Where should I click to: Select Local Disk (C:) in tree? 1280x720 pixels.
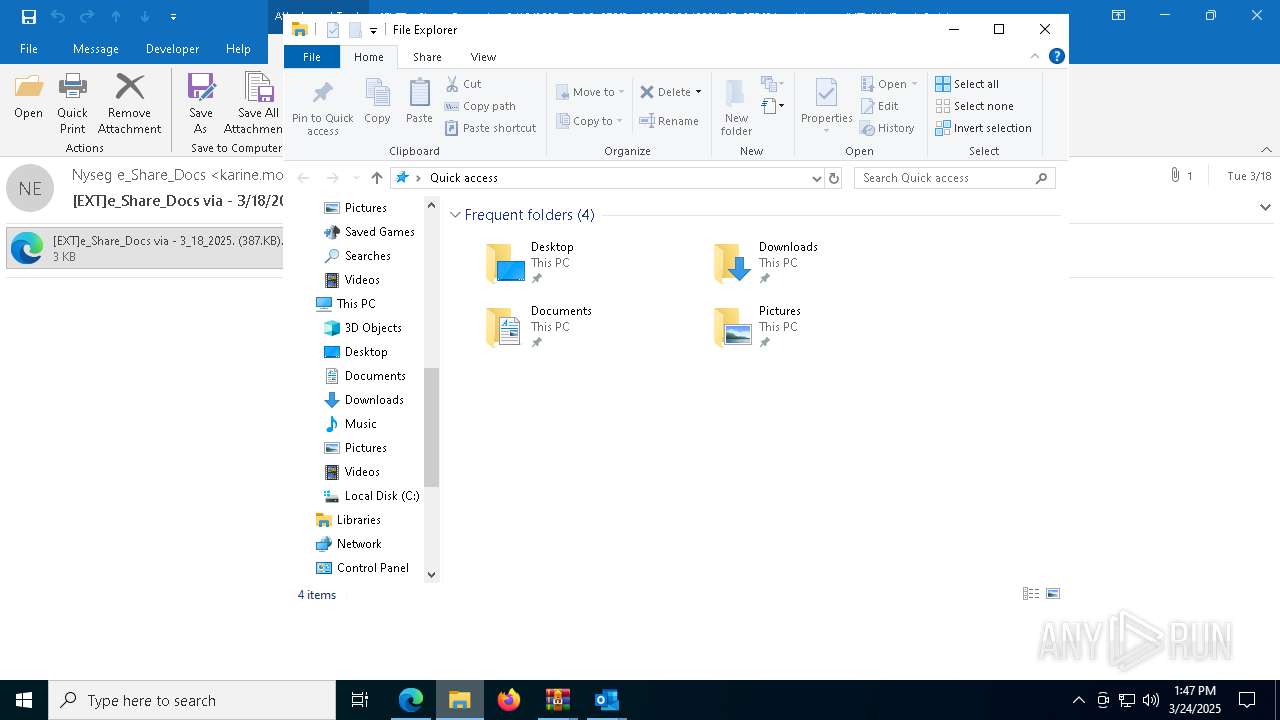(x=371, y=496)
